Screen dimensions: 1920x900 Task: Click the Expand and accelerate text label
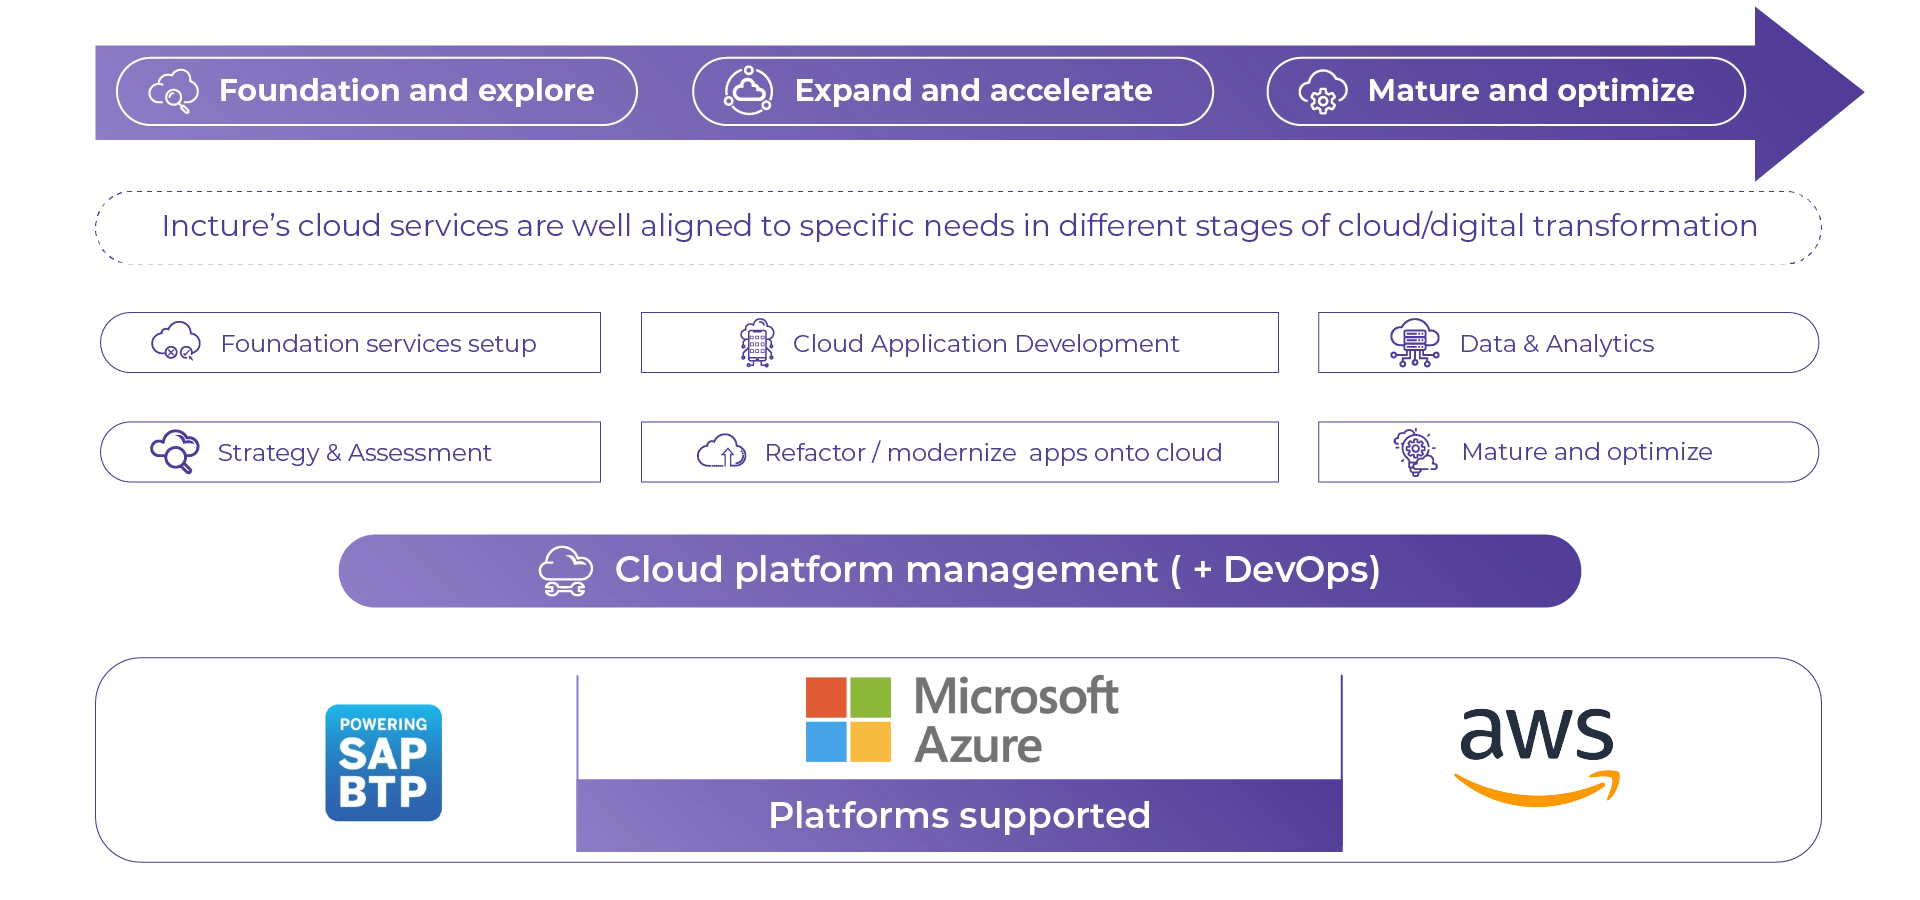(x=973, y=91)
